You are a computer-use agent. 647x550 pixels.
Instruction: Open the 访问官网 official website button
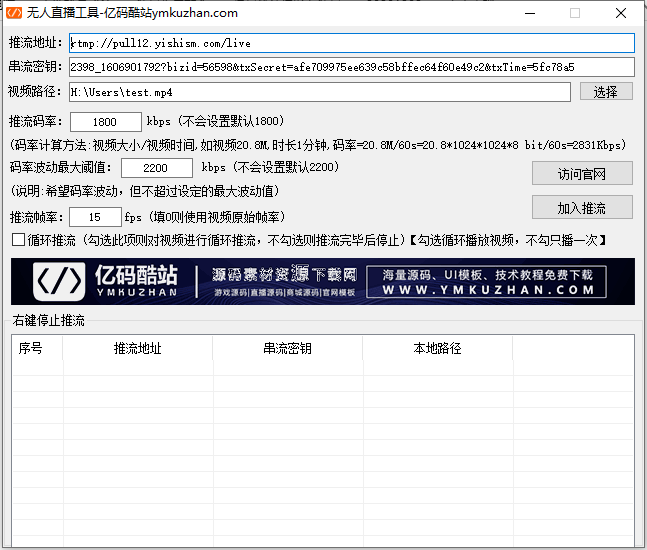(x=582, y=173)
